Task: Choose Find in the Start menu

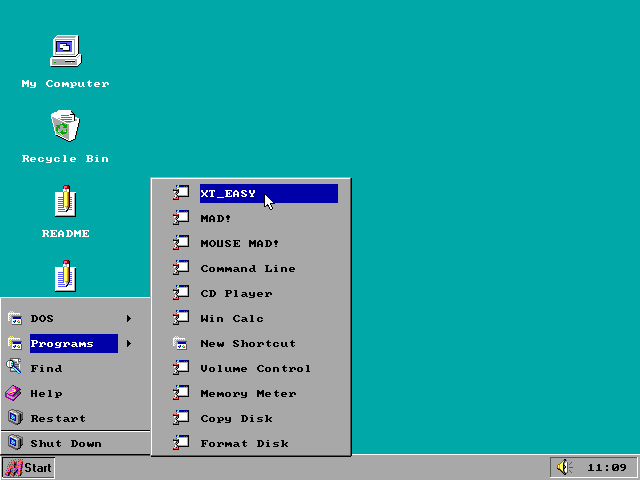Action: coord(76,369)
